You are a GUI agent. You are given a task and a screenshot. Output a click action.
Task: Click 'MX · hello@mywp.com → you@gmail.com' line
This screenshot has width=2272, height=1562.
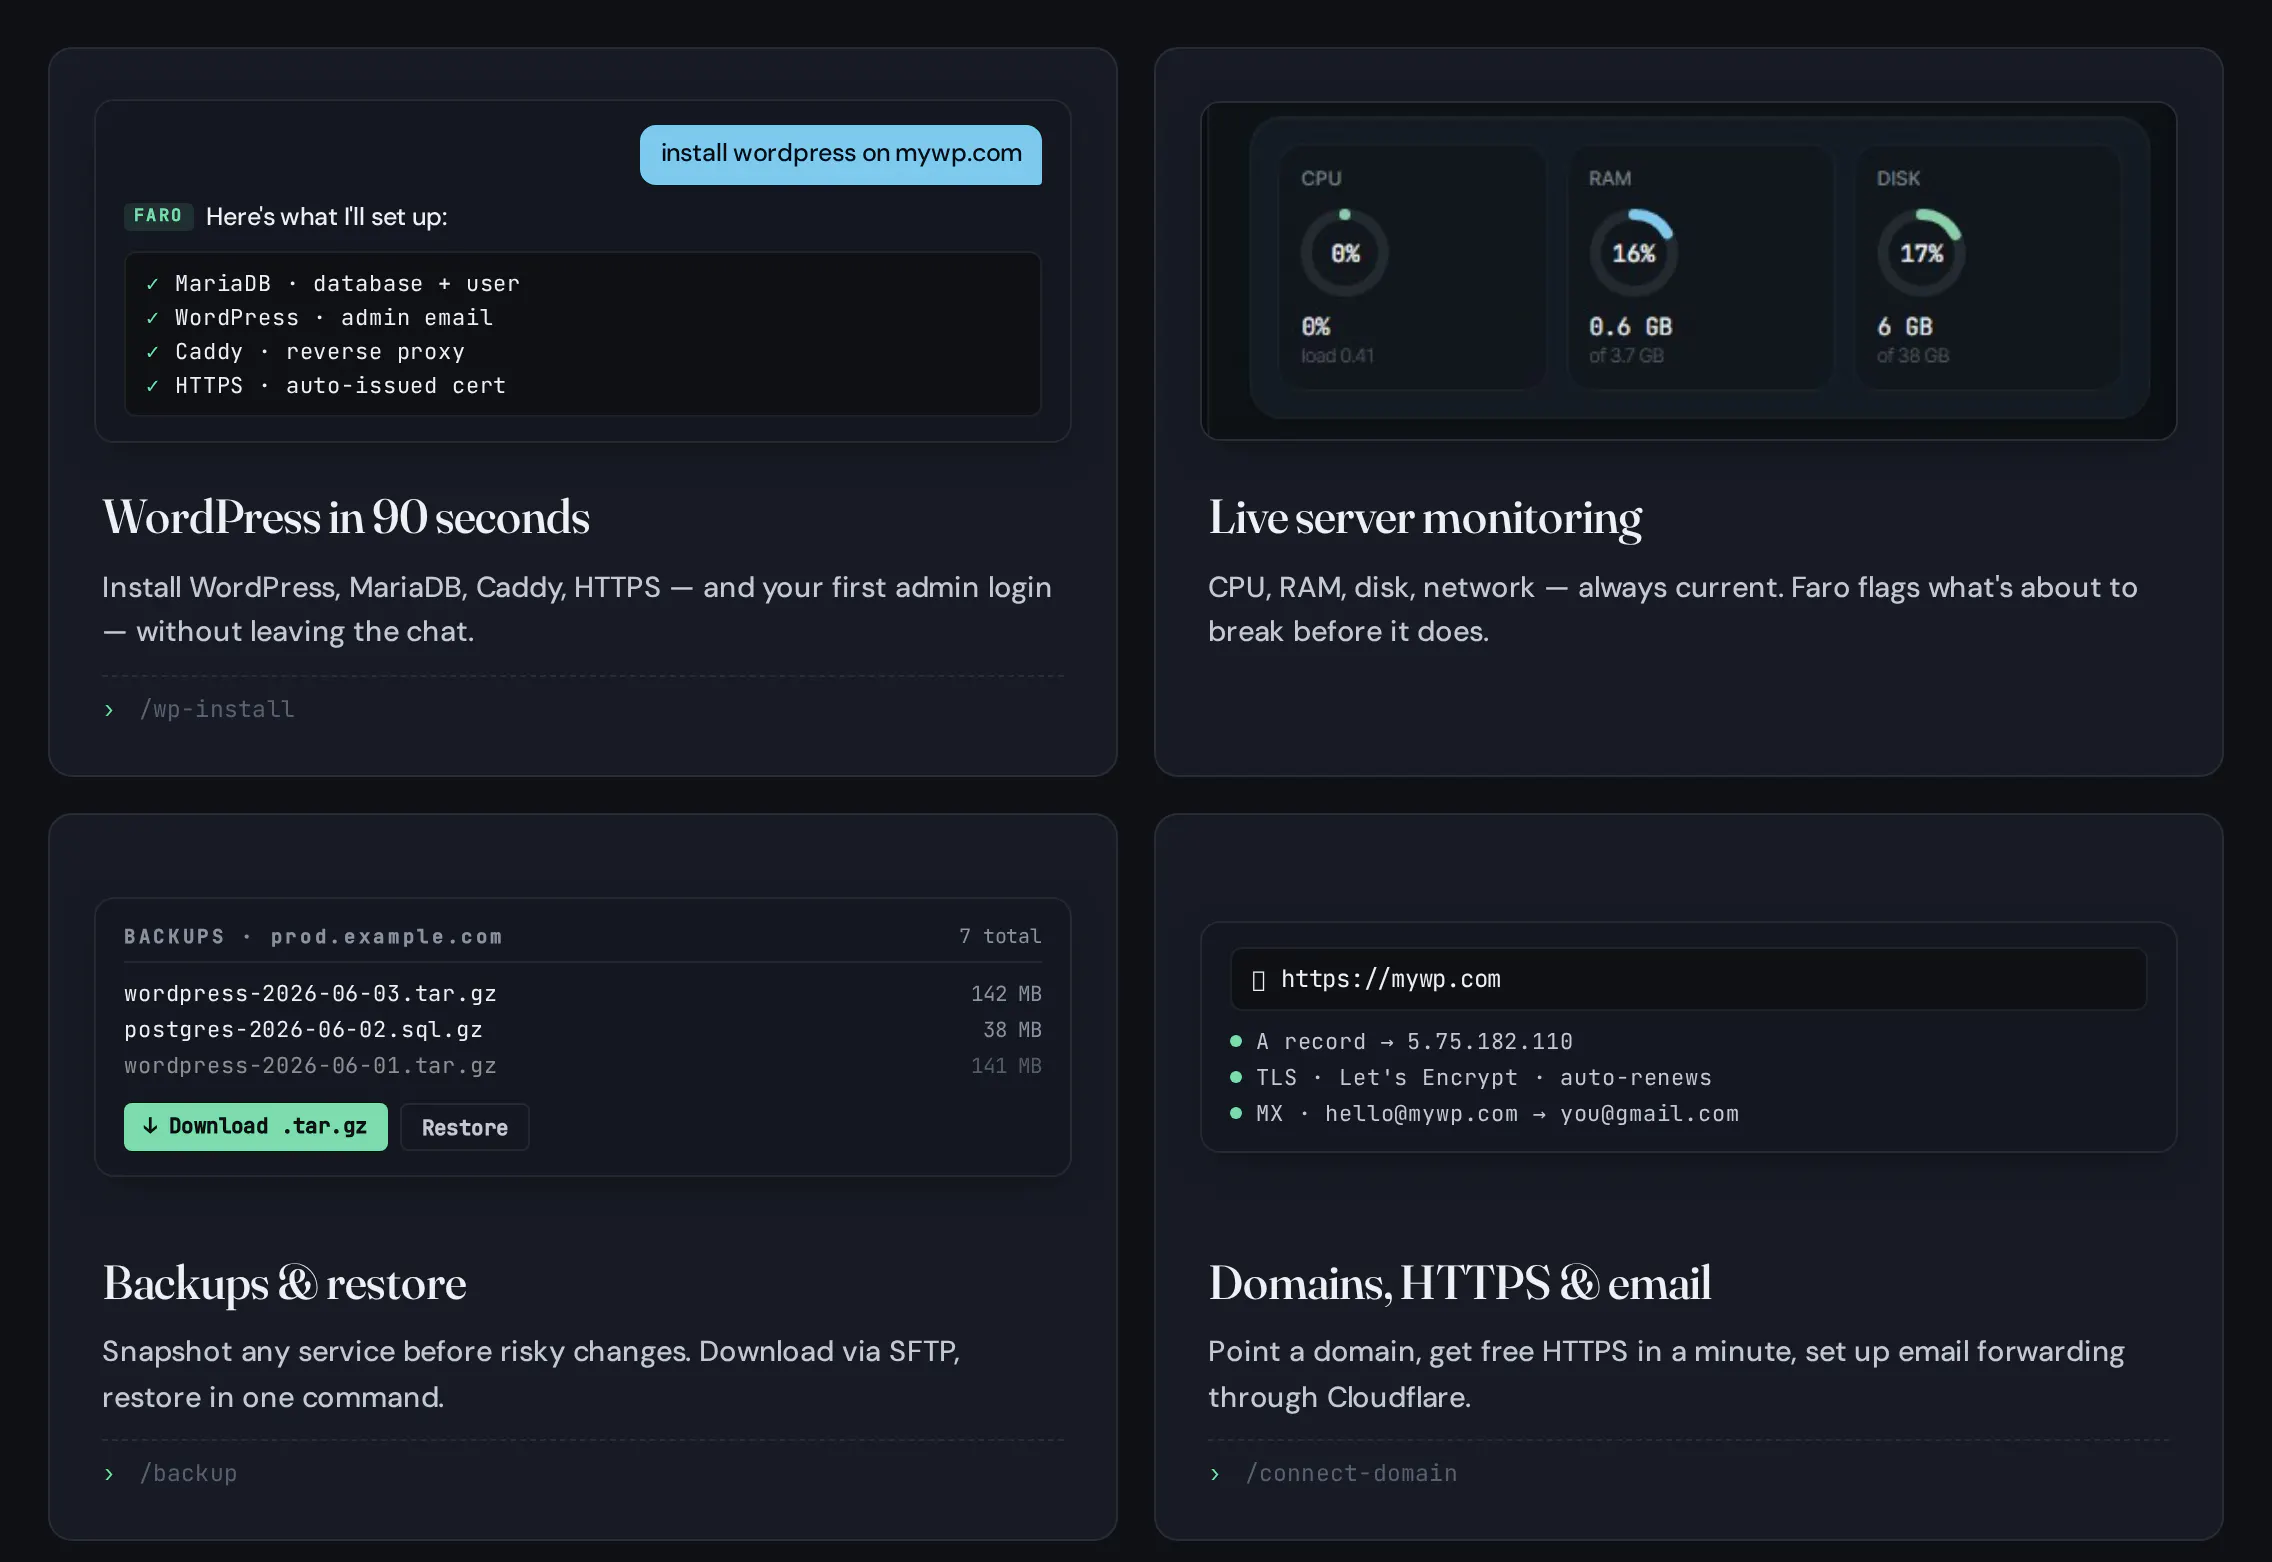[1497, 1113]
